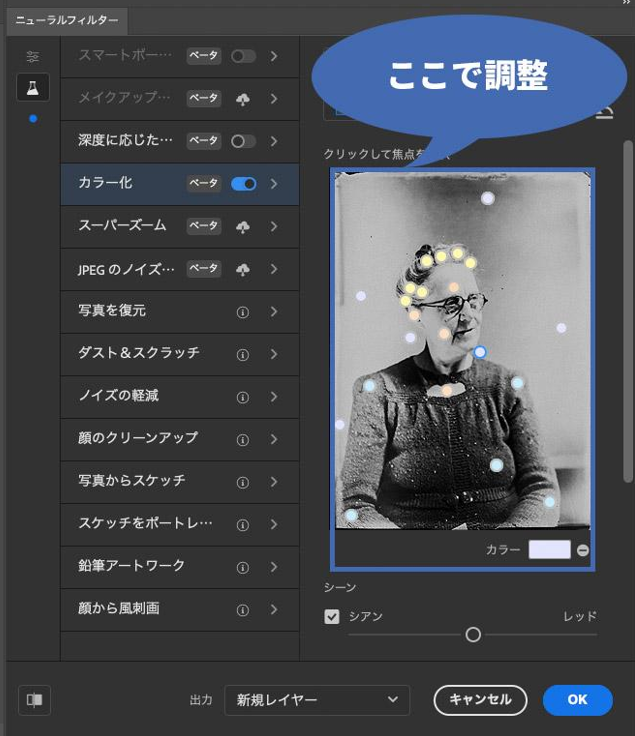Show info for 鉛筆アートワーク filter
This screenshot has width=635, height=736.
pos(243,567)
